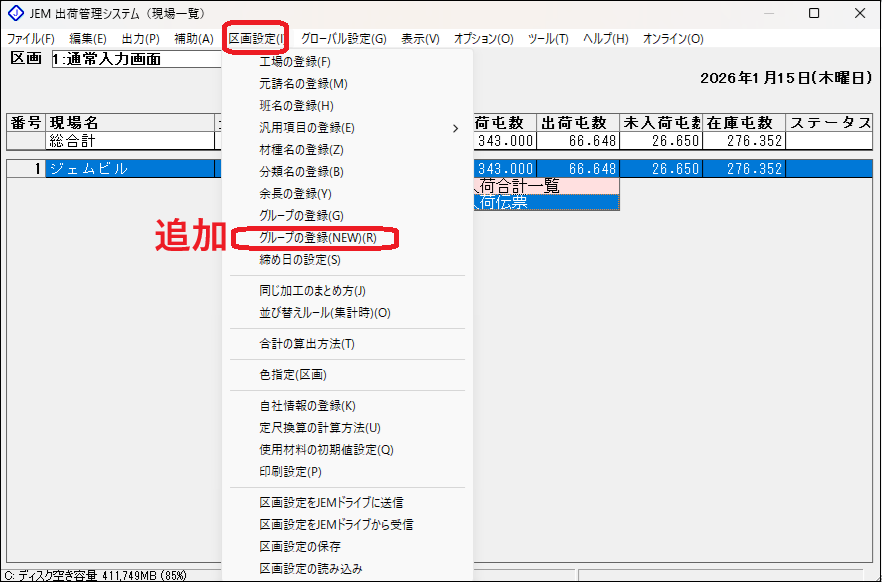Click the 区画 input field
This screenshot has width=882, height=582.
click(x=135, y=59)
